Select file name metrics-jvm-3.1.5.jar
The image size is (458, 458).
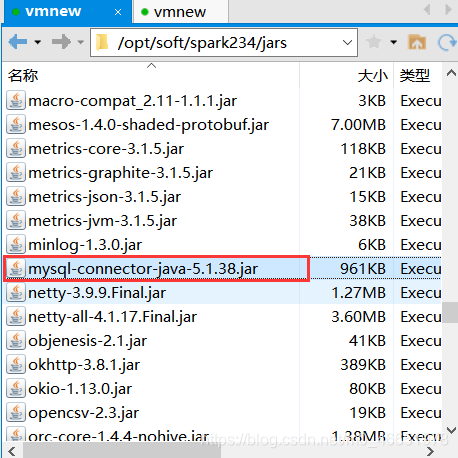[103, 221]
